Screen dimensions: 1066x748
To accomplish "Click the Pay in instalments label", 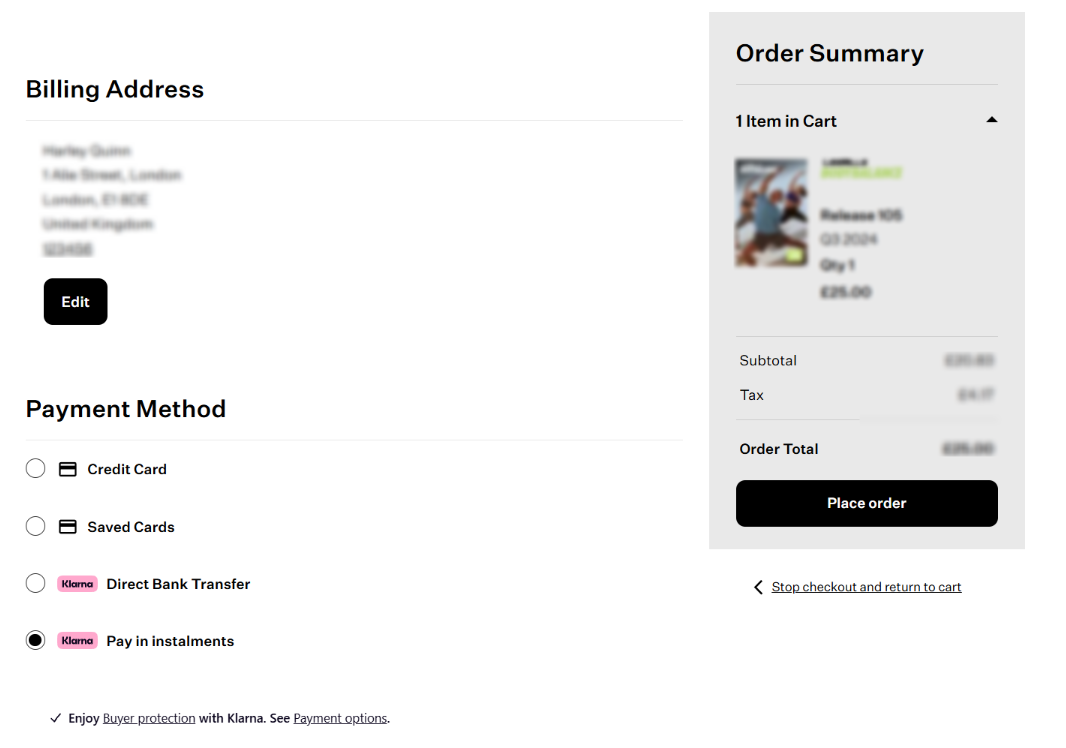I will pos(170,641).
